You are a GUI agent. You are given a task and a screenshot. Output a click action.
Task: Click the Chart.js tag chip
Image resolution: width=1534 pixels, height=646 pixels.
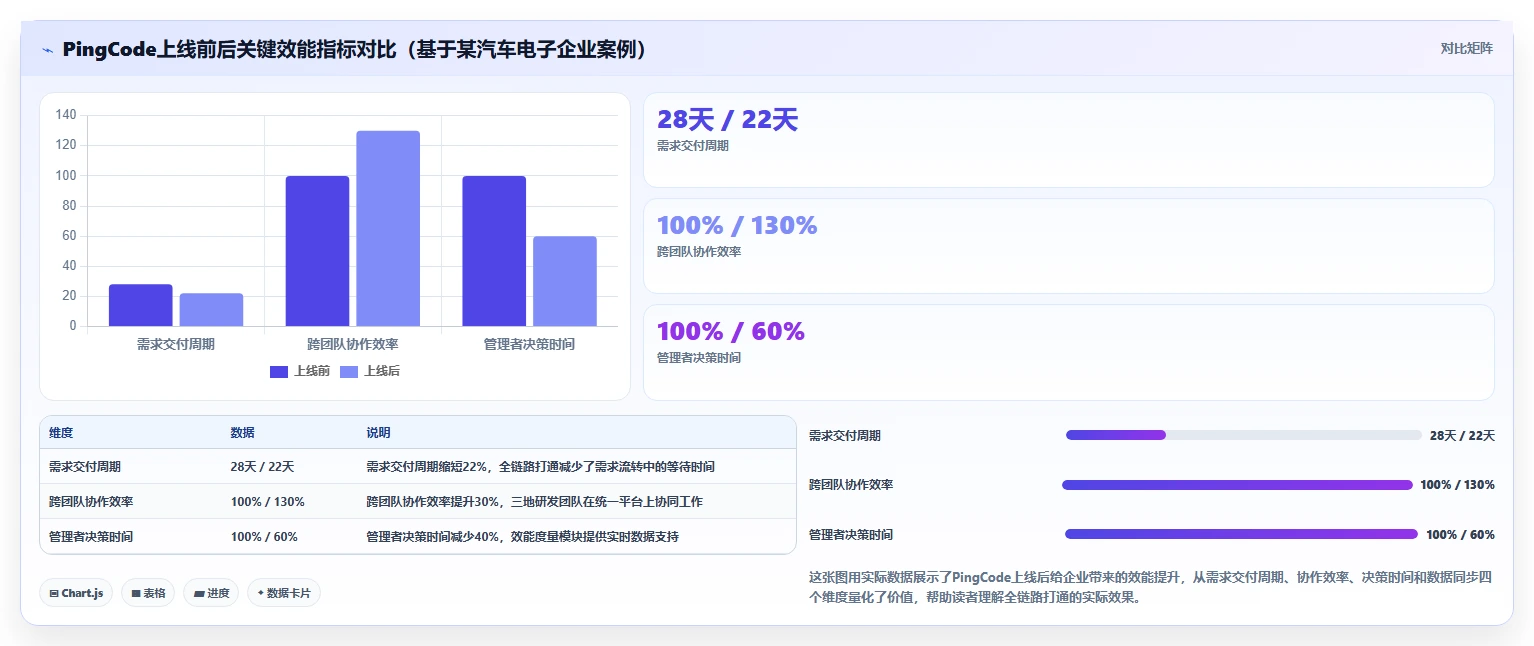(77, 593)
